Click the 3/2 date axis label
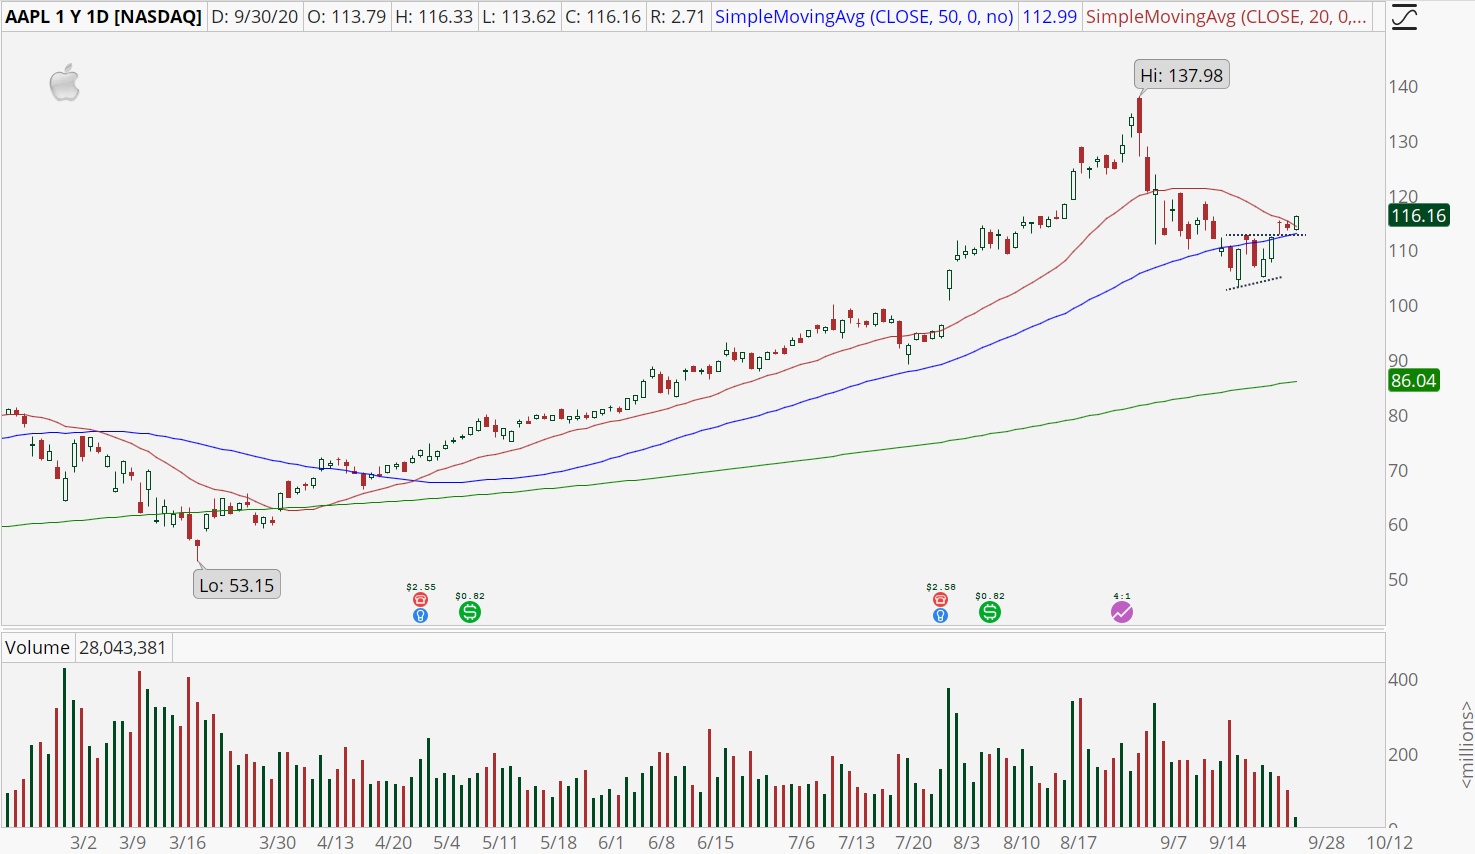 click(x=84, y=842)
